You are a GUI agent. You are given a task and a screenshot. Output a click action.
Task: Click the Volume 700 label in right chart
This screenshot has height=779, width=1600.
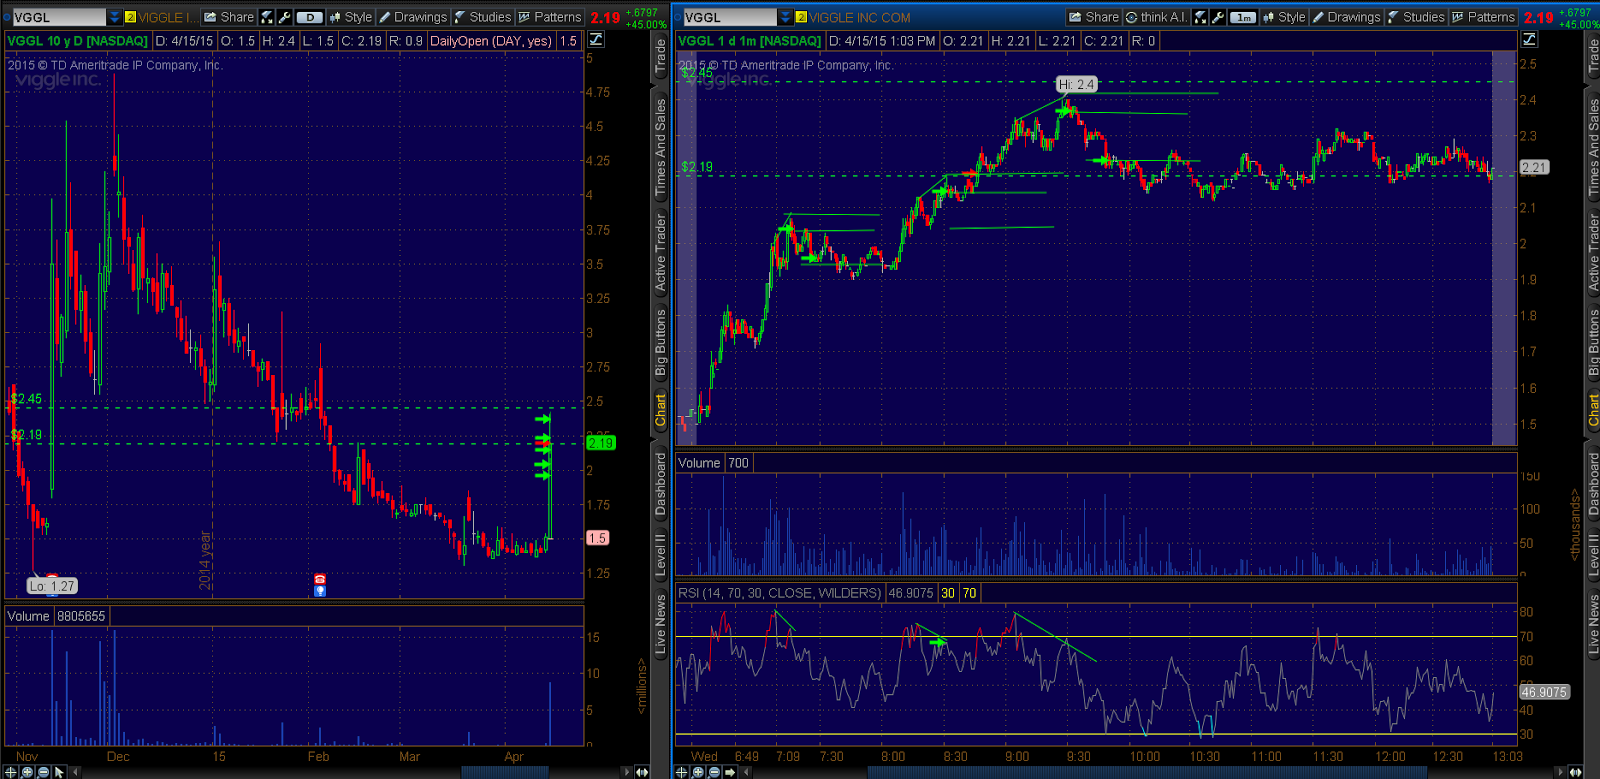tap(713, 463)
